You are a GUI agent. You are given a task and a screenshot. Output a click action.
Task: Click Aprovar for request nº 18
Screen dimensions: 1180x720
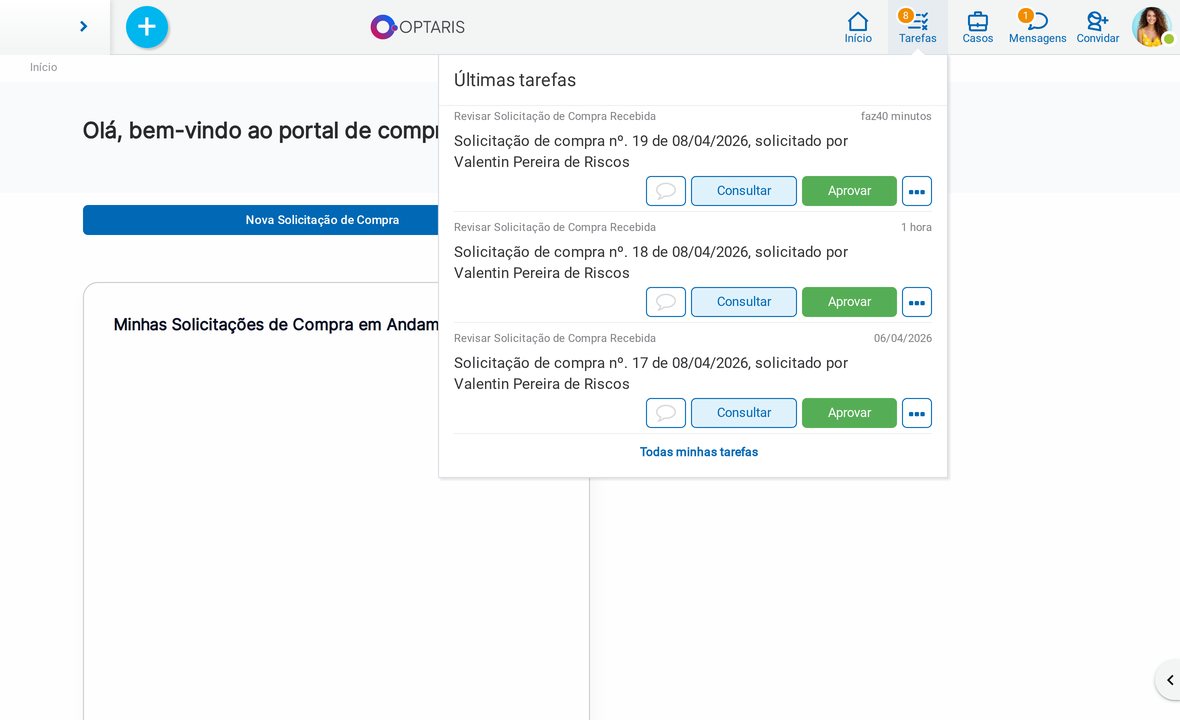[x=849, y=302]
